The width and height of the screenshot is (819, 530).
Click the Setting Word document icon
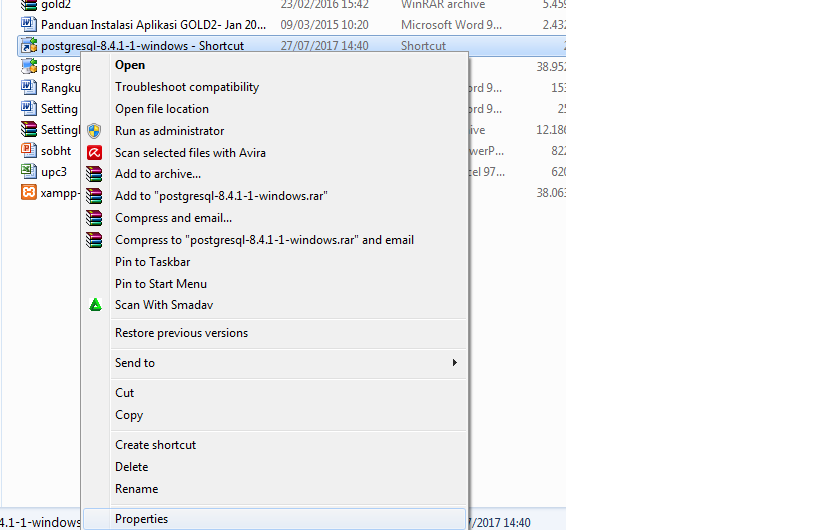pos(29,108)
